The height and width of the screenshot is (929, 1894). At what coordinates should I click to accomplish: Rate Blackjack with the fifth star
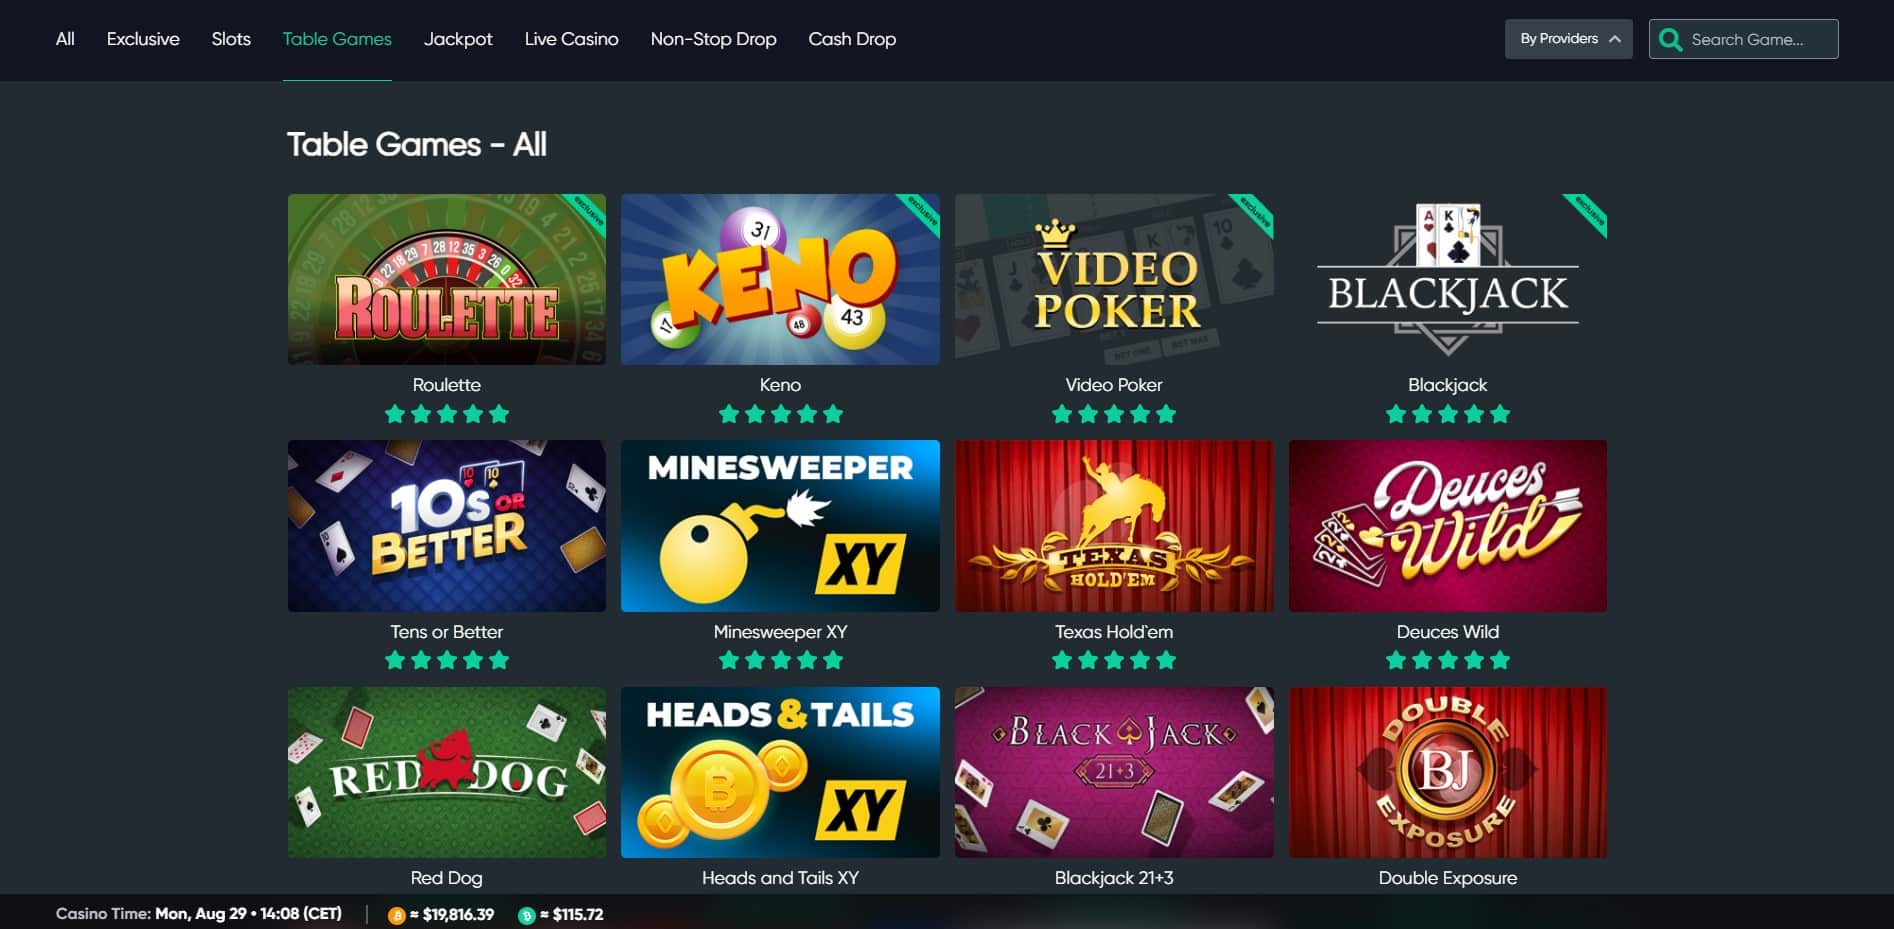1500,414
